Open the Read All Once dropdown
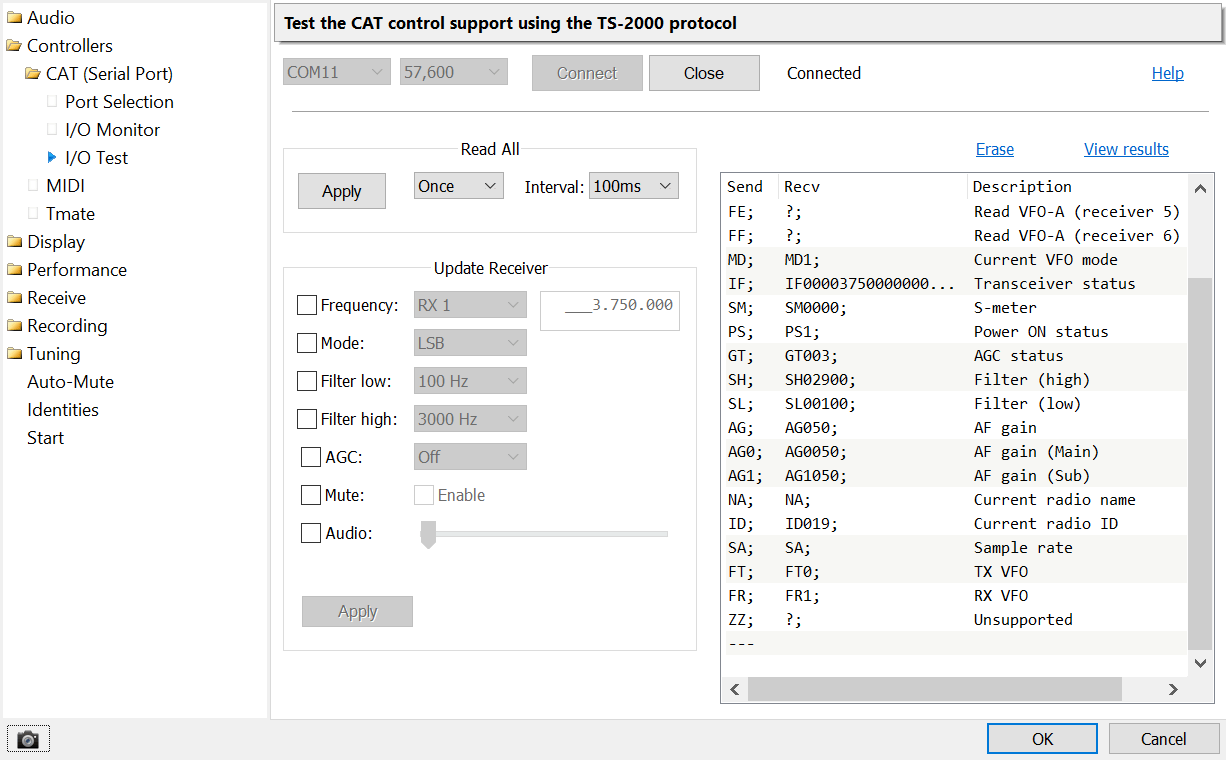Viewport: 1226px width, 760px height. tap(458, 186)
